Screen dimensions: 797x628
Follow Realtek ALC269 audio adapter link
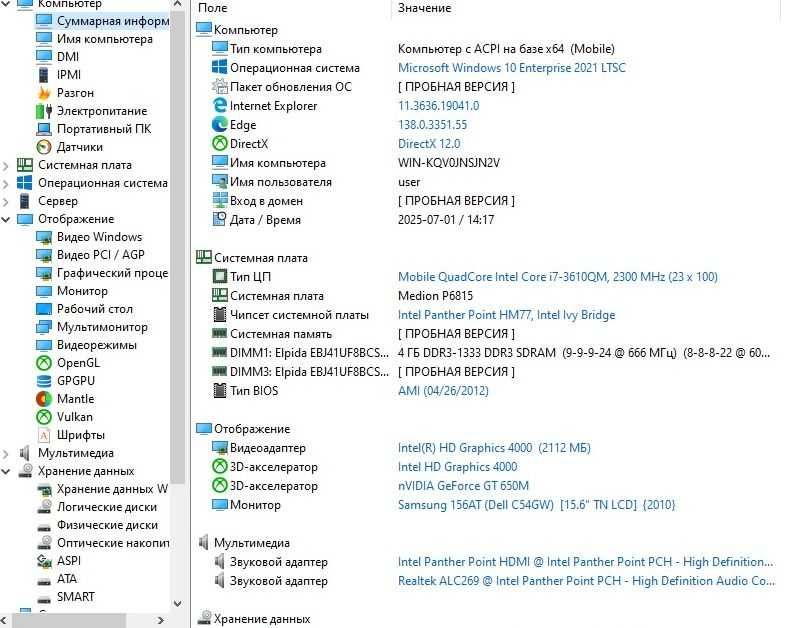pyautogui.click(x=586, y=581)
